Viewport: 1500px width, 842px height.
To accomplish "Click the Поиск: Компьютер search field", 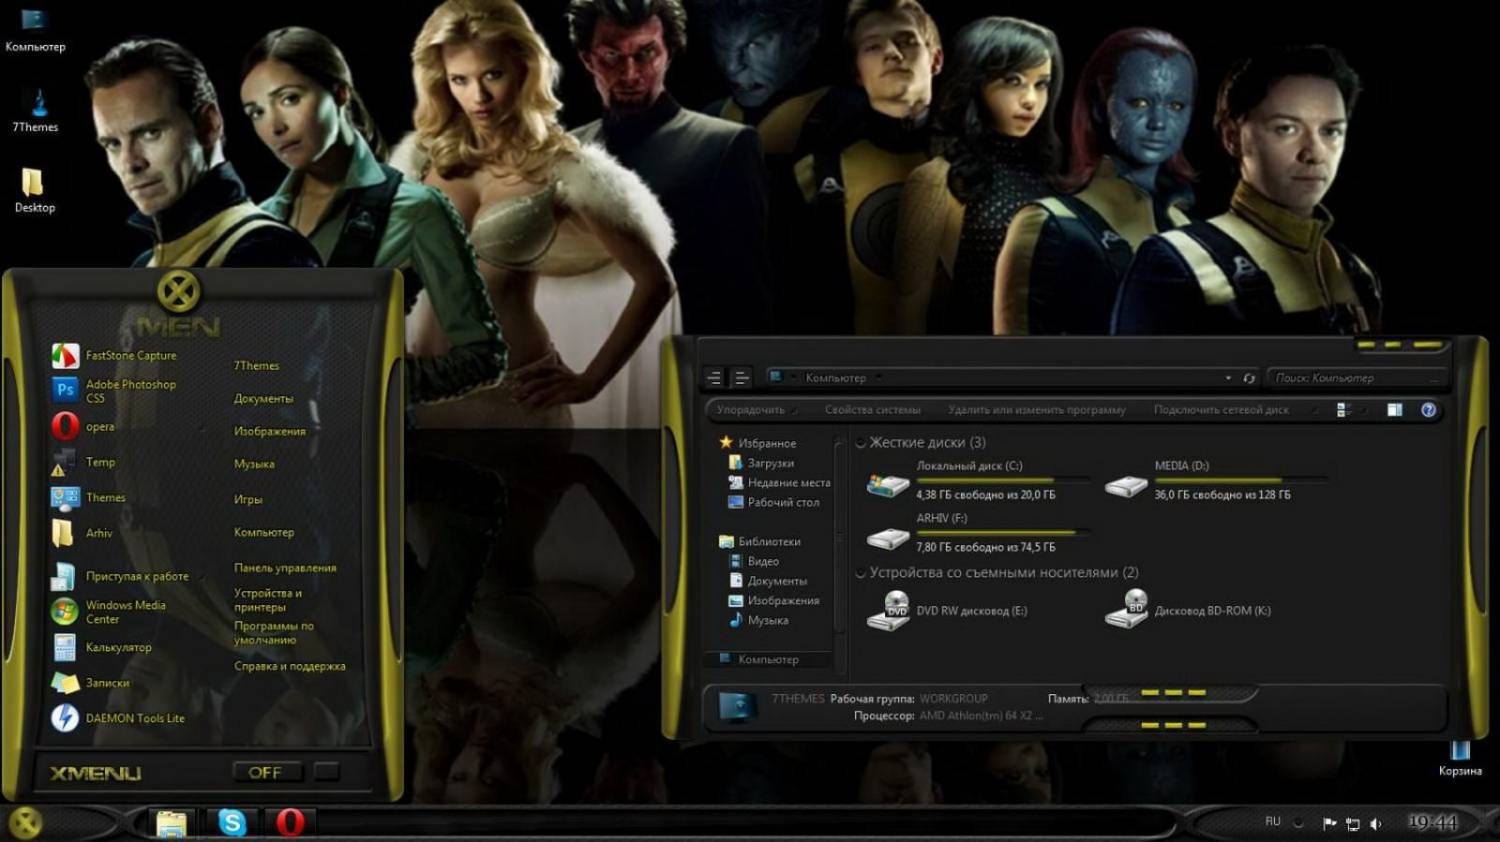I will tap(1350, 378).
